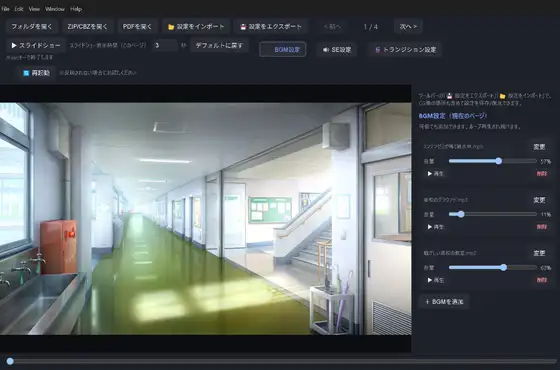This screenshot has width=560, height=370.
Task: Focus the slideshow duration seconds field
Action: (165, 45)
